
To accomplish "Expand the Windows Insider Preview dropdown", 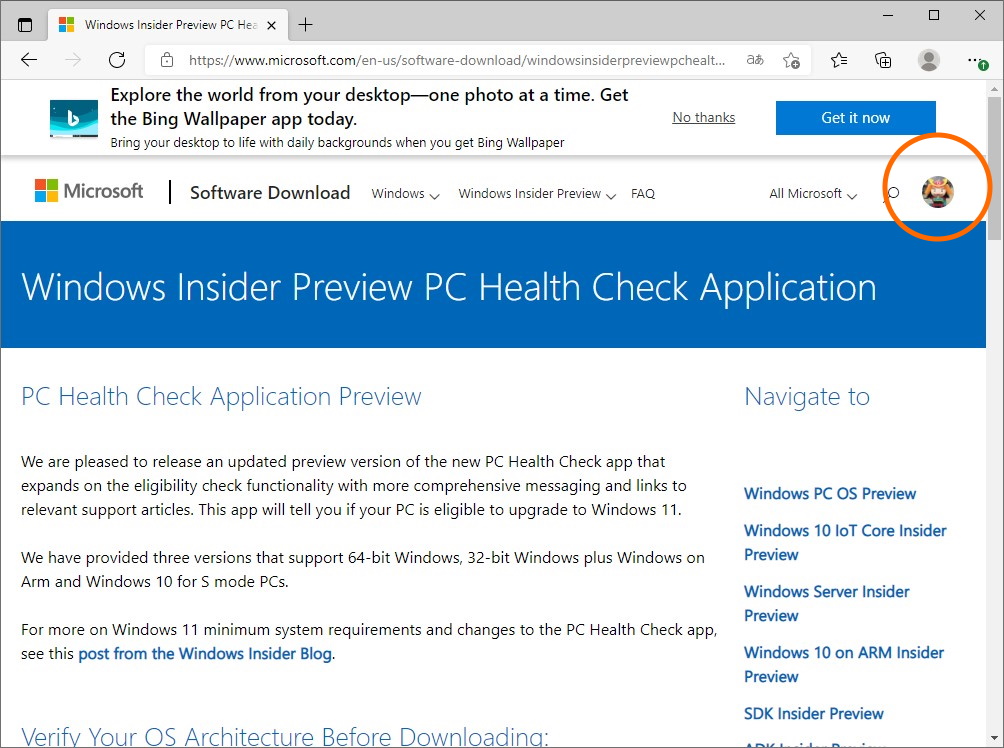I will tap(536, 193).
